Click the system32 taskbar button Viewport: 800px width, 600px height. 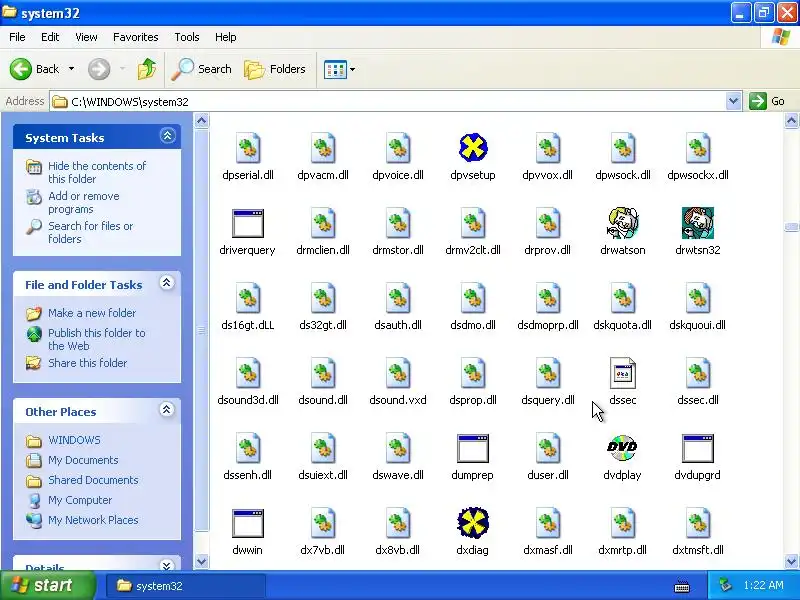(186, 586)
